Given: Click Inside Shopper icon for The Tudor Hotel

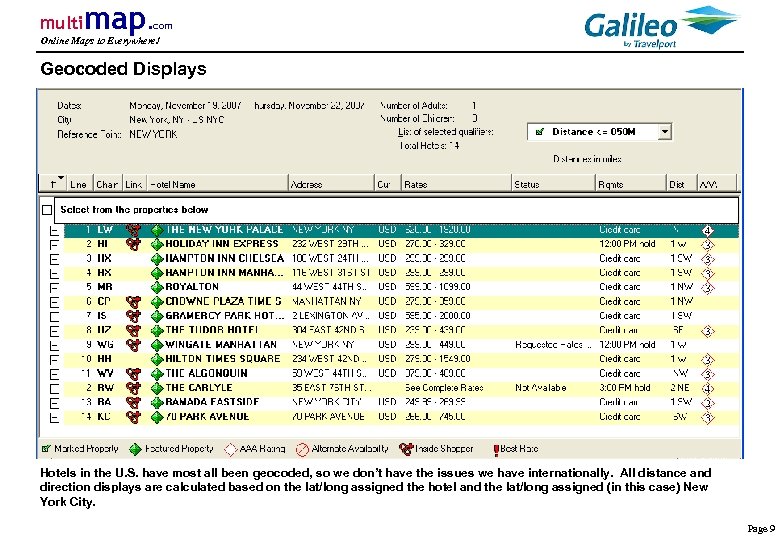Looking at the screenshot, I should tap(133, 331).
